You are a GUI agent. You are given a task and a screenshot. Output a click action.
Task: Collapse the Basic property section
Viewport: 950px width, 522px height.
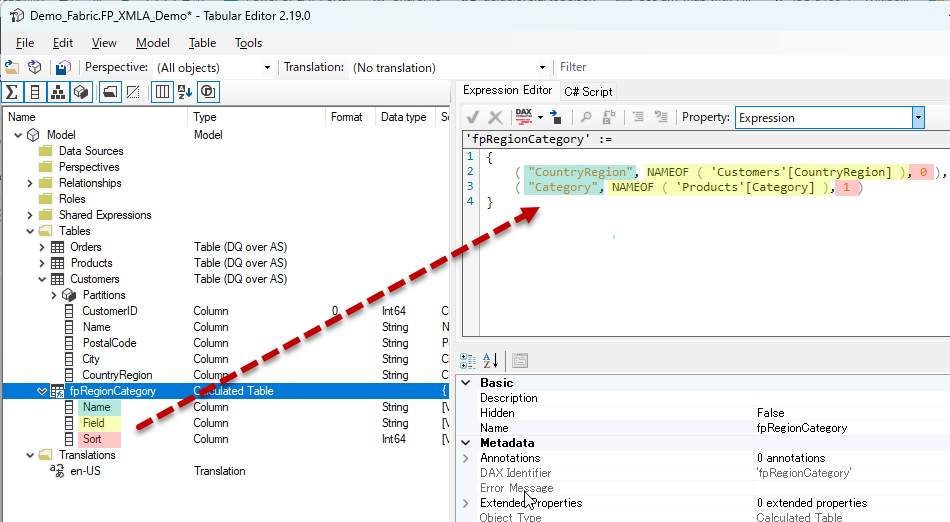pyautogui.click(x=466, y=383)
